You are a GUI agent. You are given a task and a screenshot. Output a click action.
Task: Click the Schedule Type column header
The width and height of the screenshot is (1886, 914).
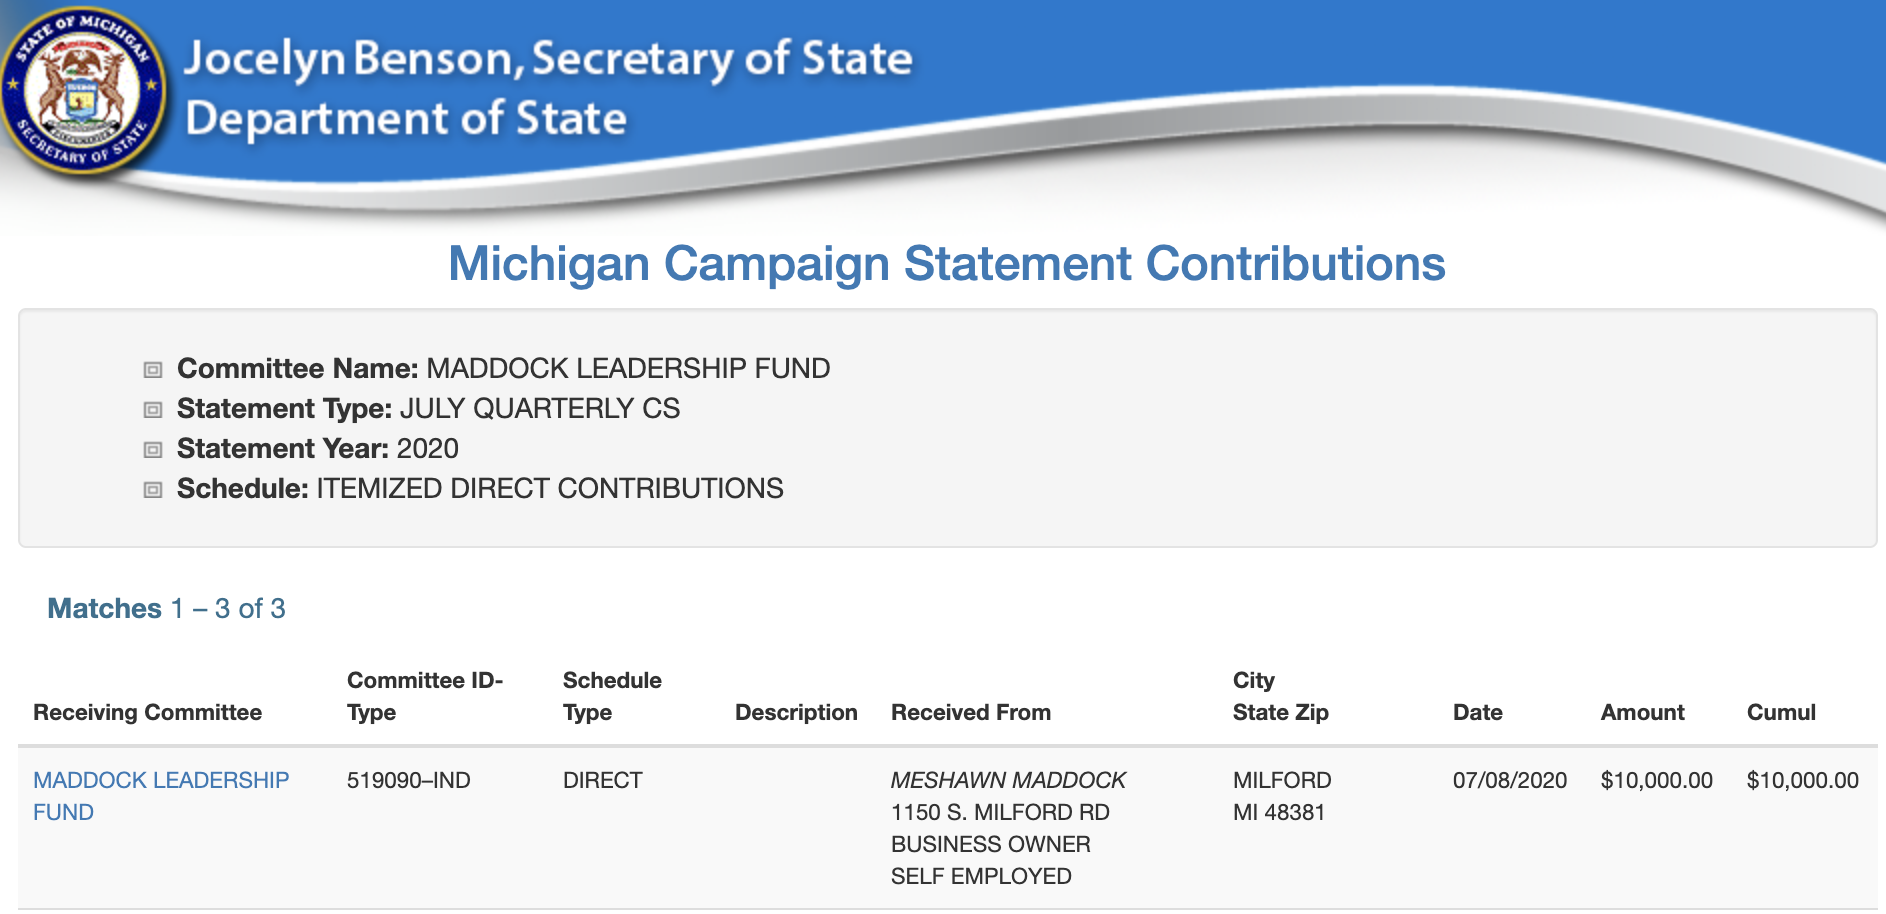pyautogui.click(x=611, y=696)
